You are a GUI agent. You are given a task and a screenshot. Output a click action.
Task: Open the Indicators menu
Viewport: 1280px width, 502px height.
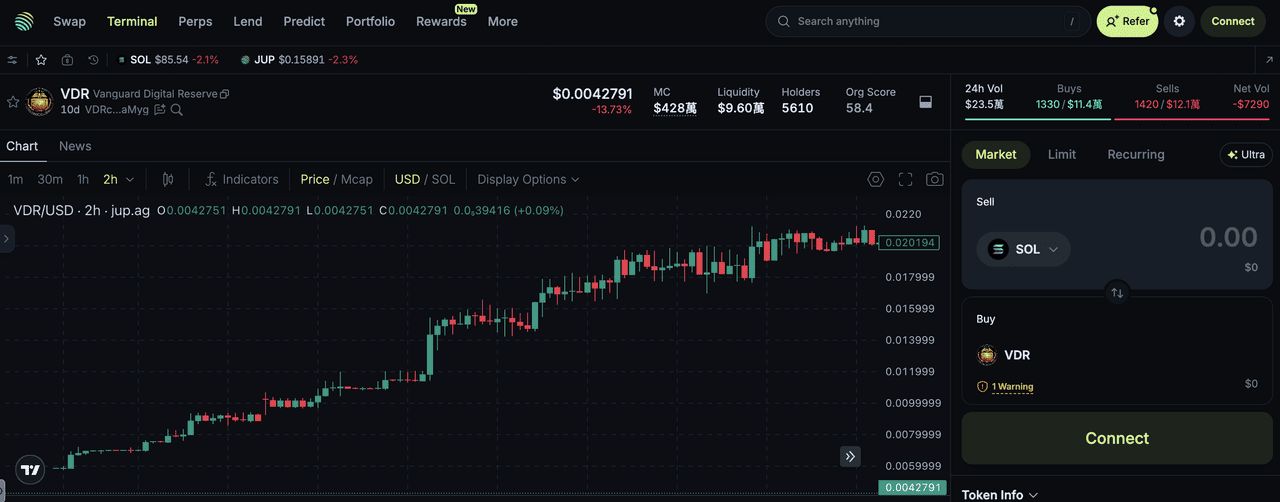[x=241, y=179]
